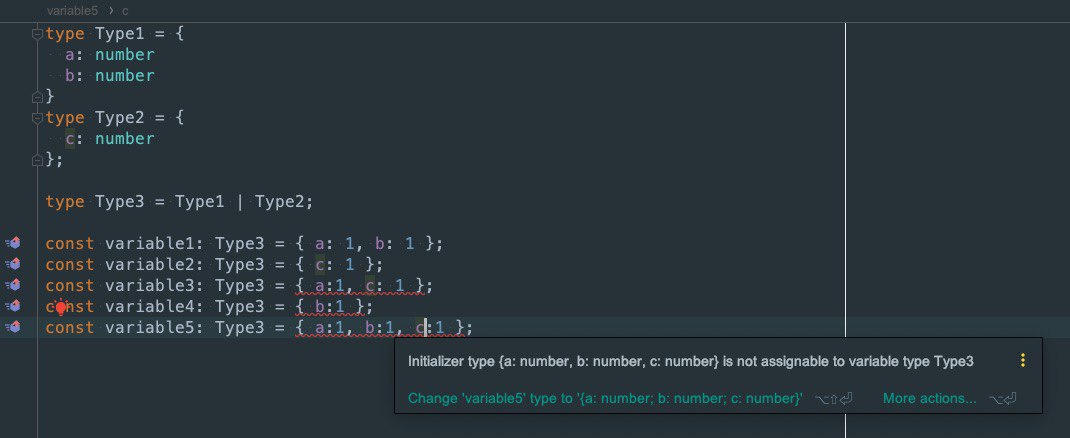This screenshot has width=1070, height=438.
Task: Click the Type2 name in its declaration
Action: point(120,117)
